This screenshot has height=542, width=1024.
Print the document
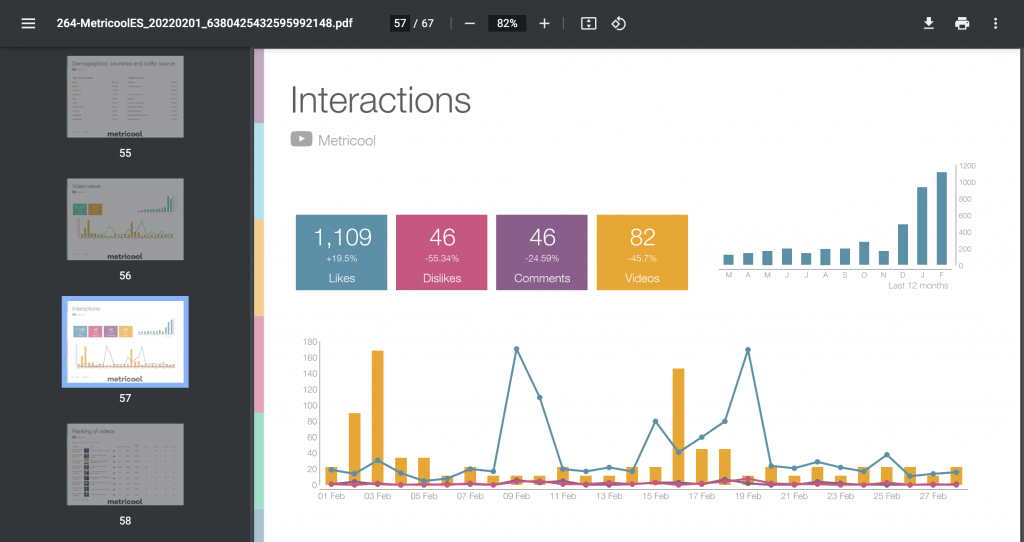[962, 24]
